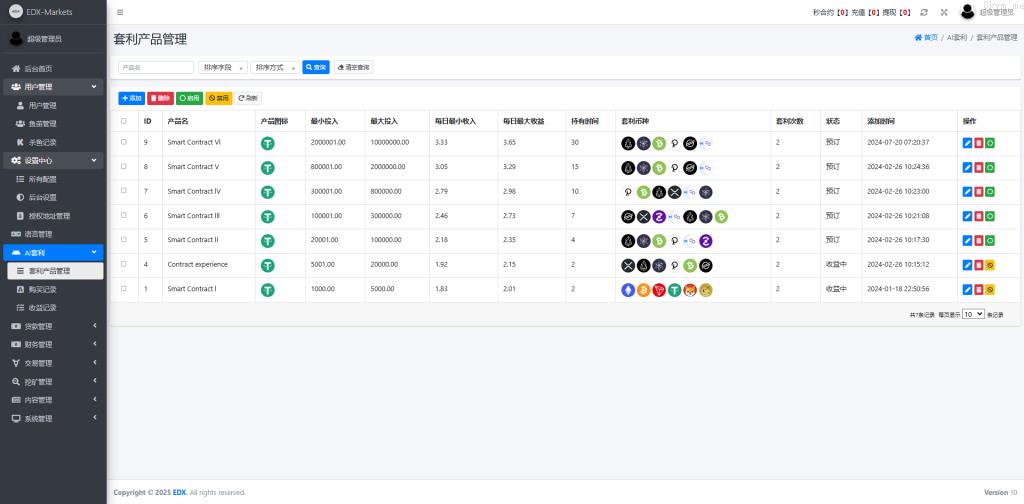The height and width of the screenshot is (504, 1024).
Task: Select 后台首页 in the sidebar menu
Action: pos(38,69)
